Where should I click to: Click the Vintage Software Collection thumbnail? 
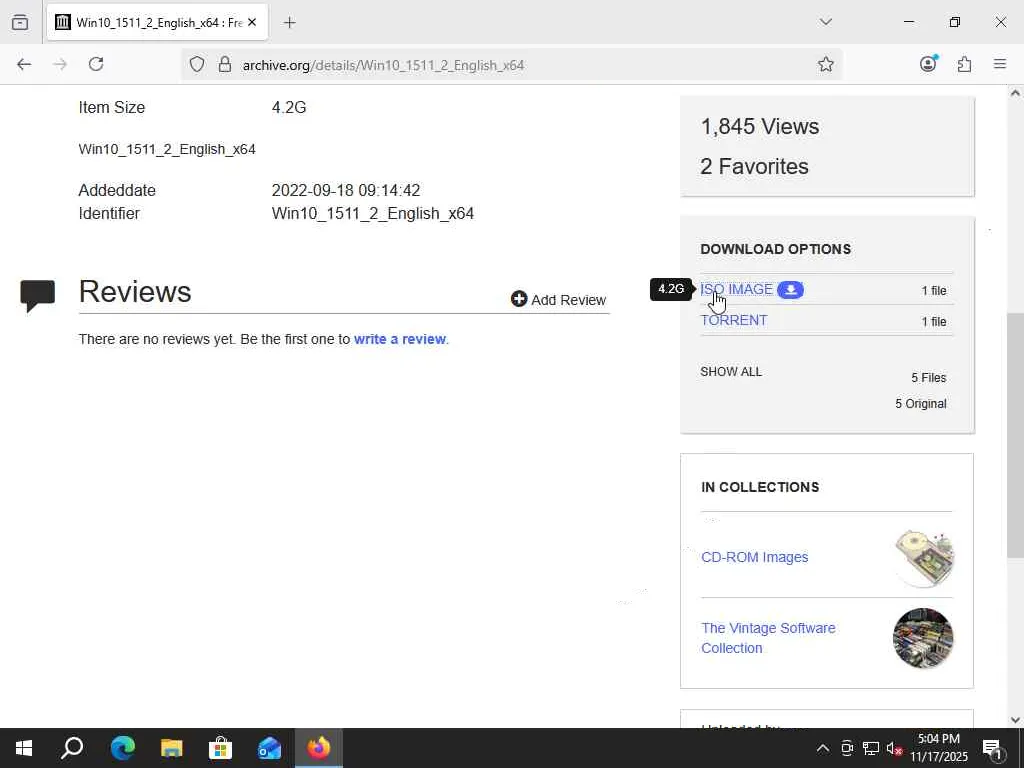coord(923,638)
